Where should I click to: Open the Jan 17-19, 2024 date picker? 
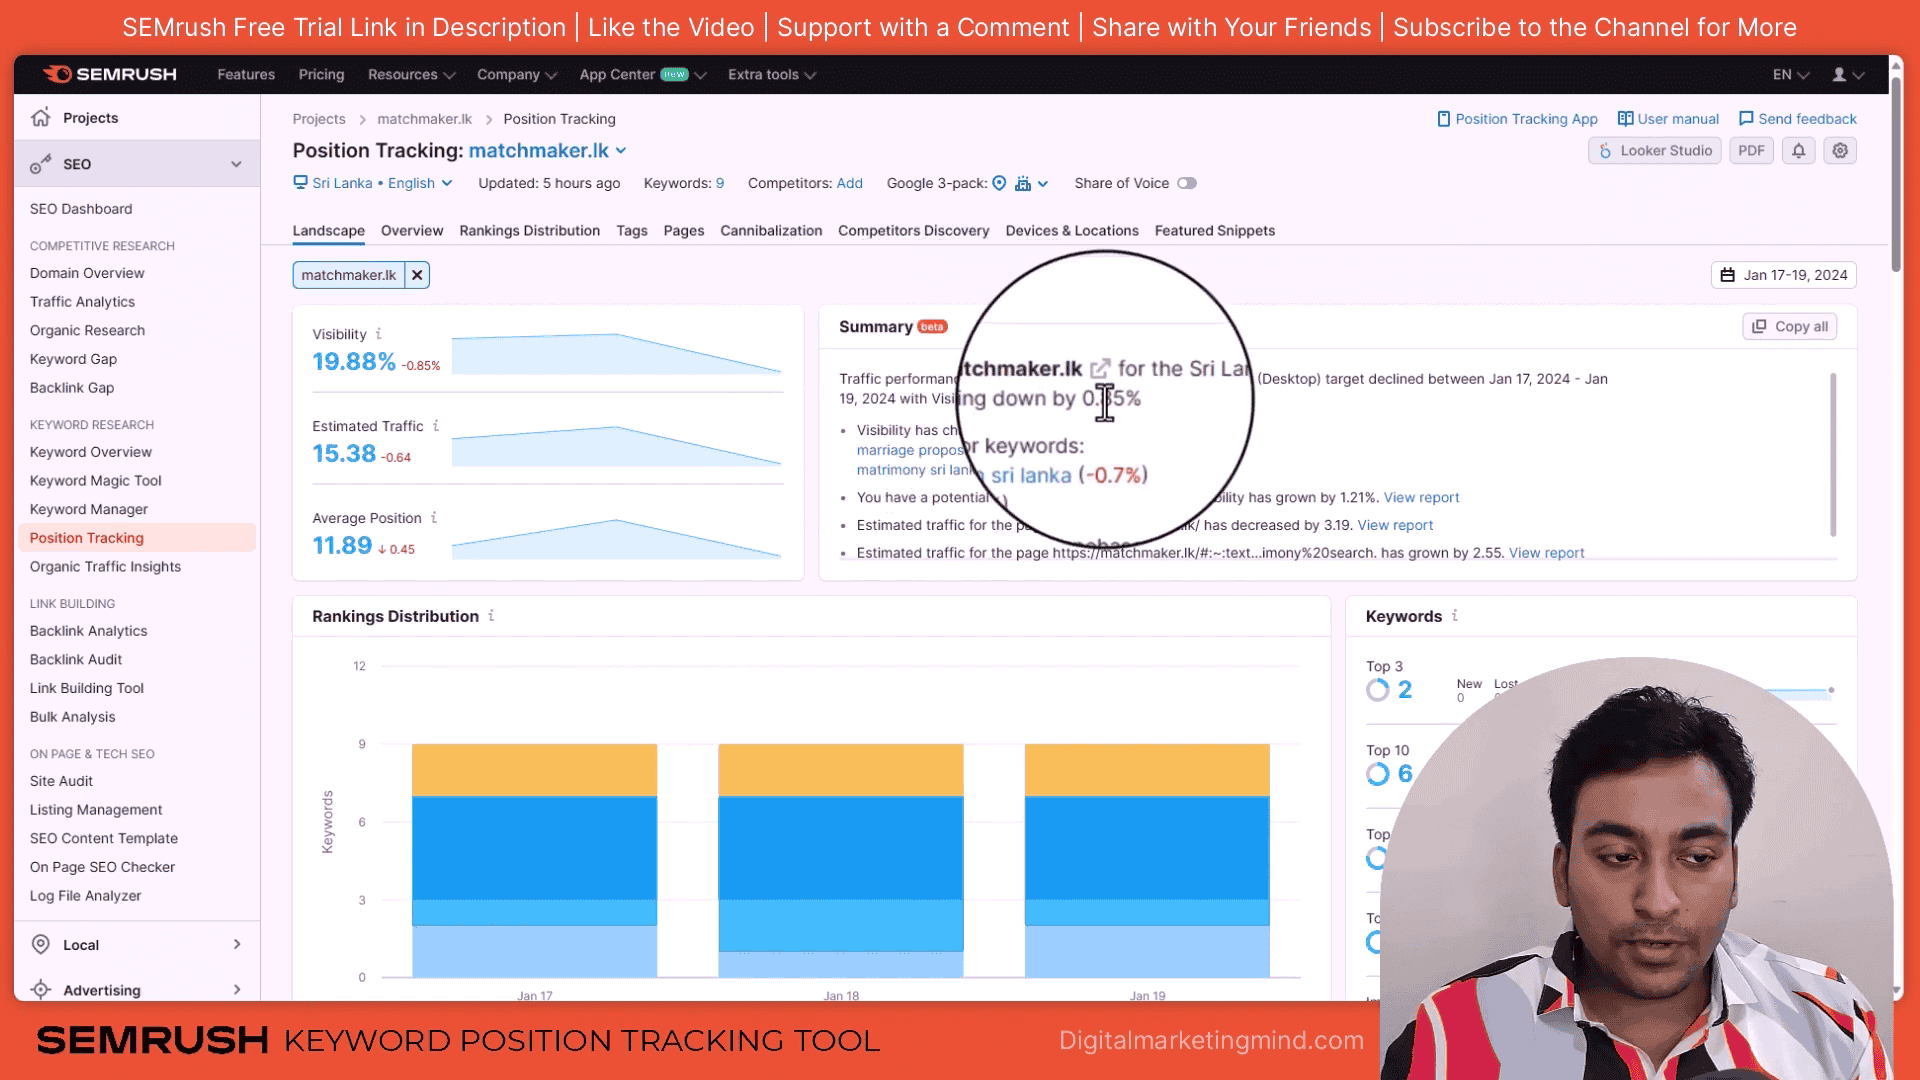pyautogui.click(x=1784, y=275)
